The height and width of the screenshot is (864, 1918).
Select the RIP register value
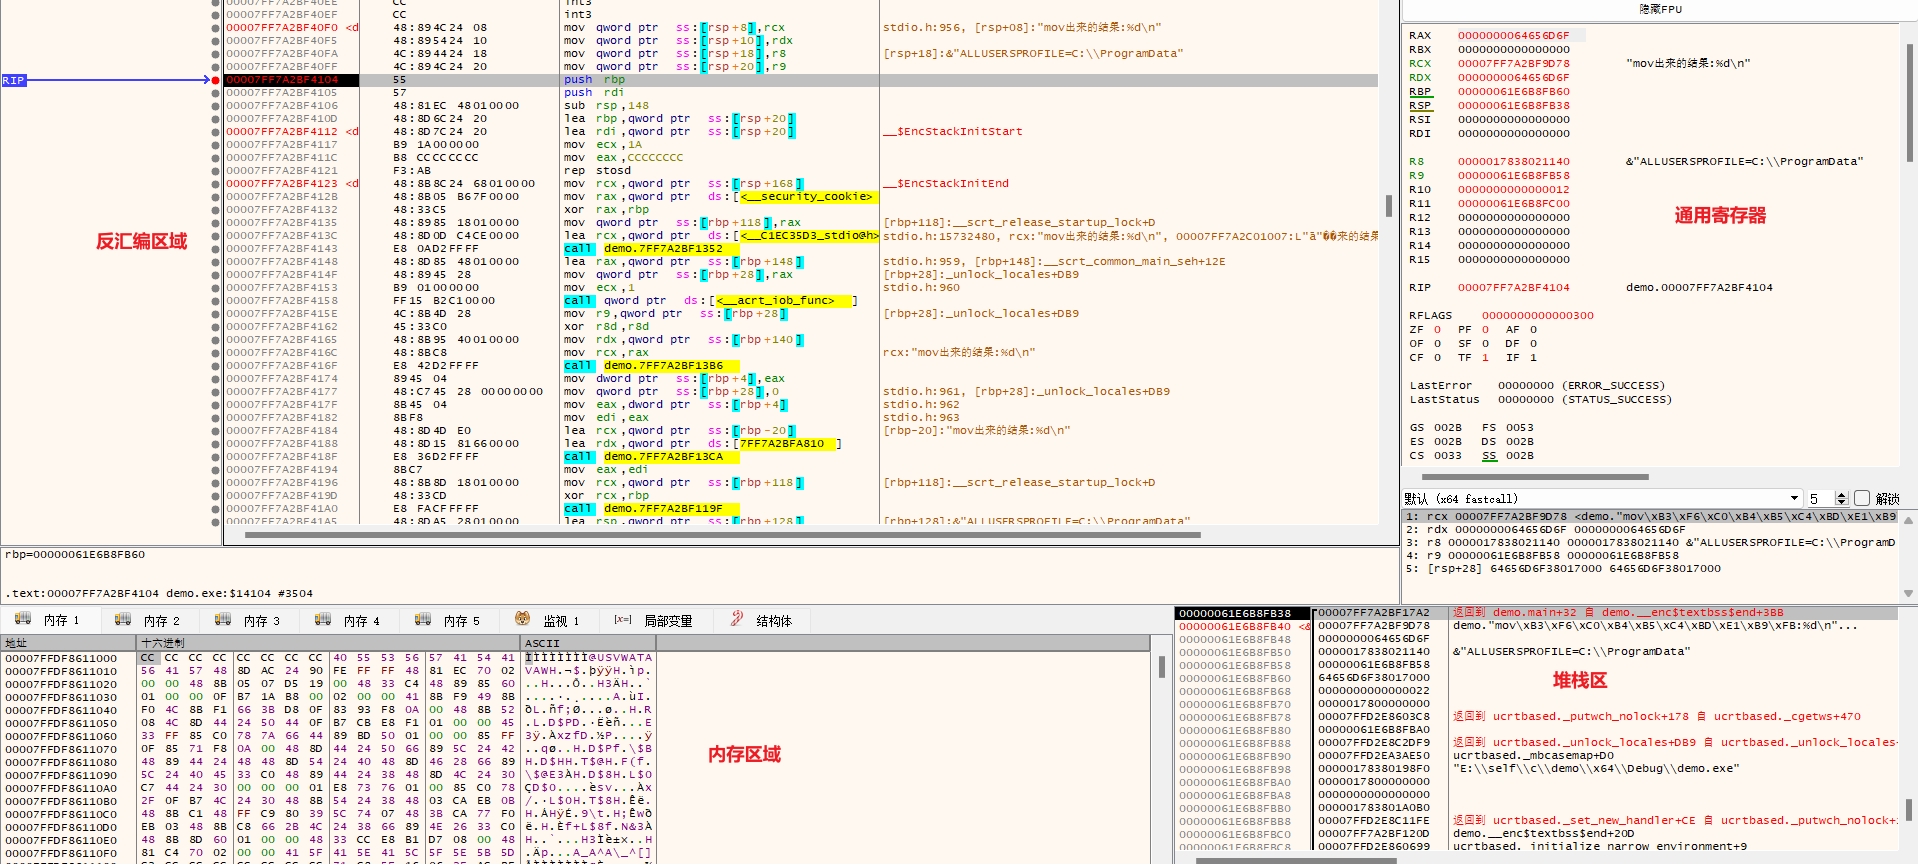[1513, 287]
